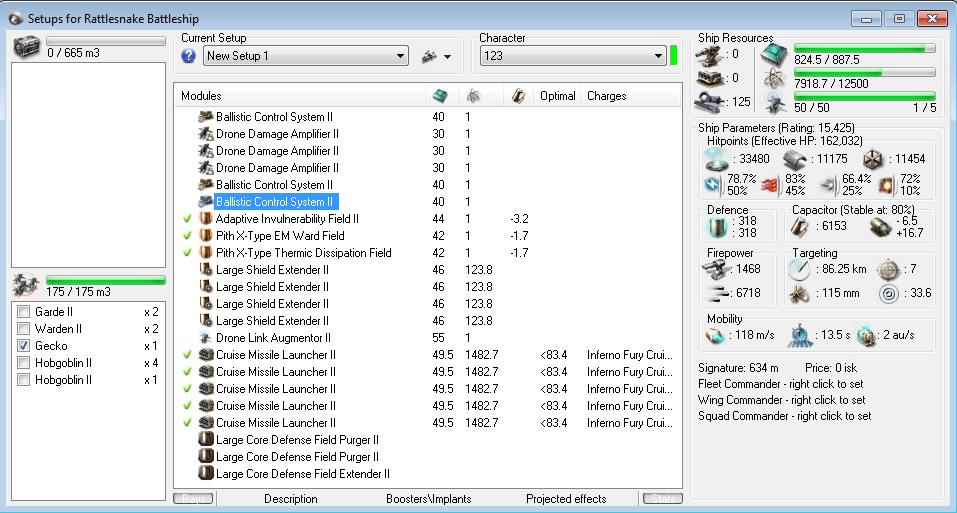Expand the arrow beside the ship icon
Image resolution: width=957 pixels, height=513 pixels.
(x=447, y=57)
